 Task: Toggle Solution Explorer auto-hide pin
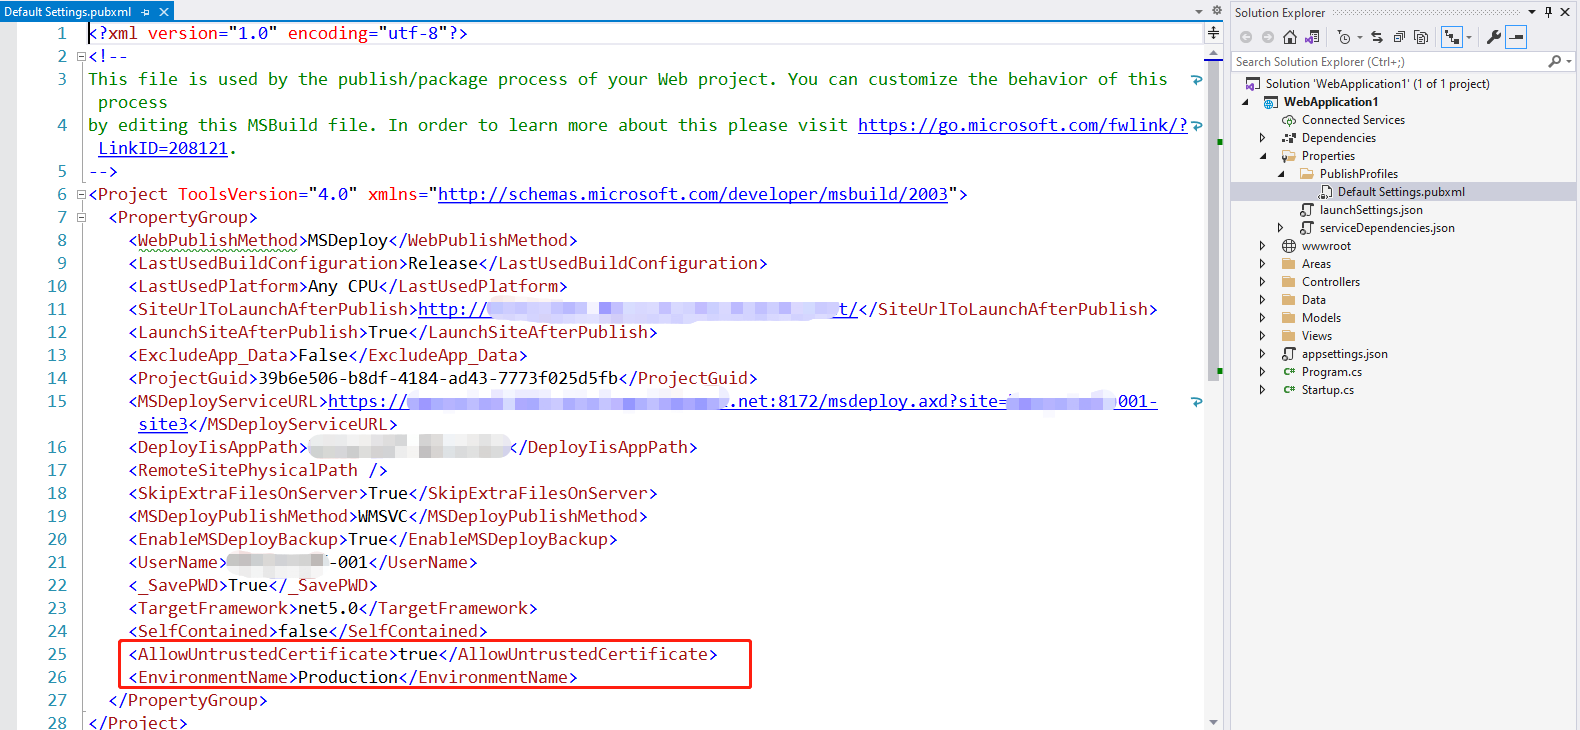(x=1548, y=12)
